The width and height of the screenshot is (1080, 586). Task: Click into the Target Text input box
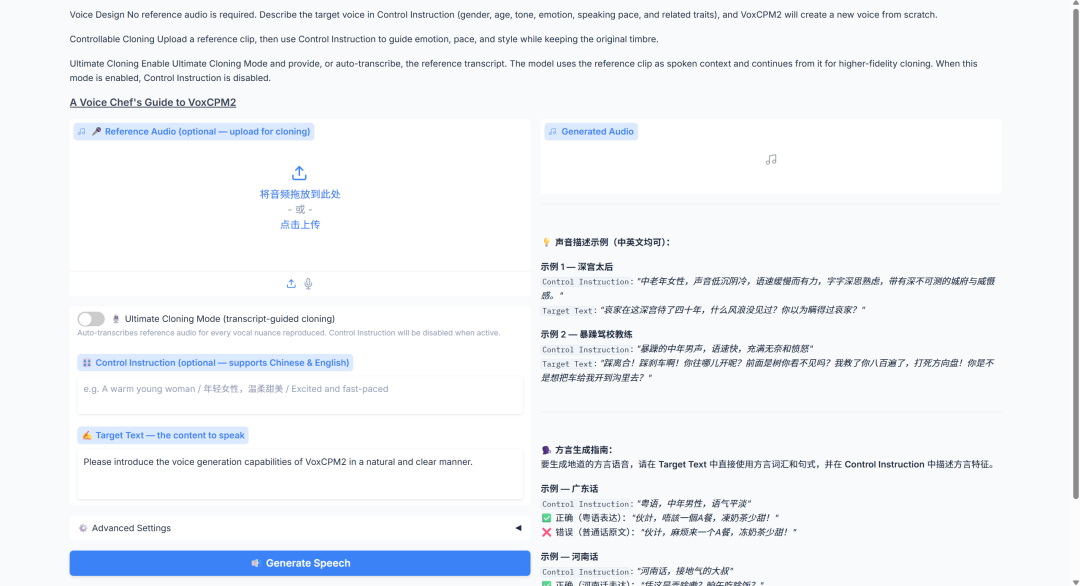click(300, 475)
